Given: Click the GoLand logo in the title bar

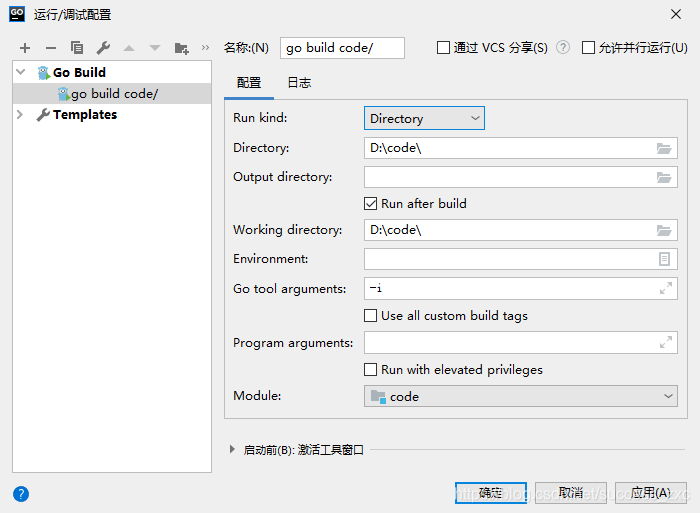Looking at the screenshot, I should pos(17,14).
